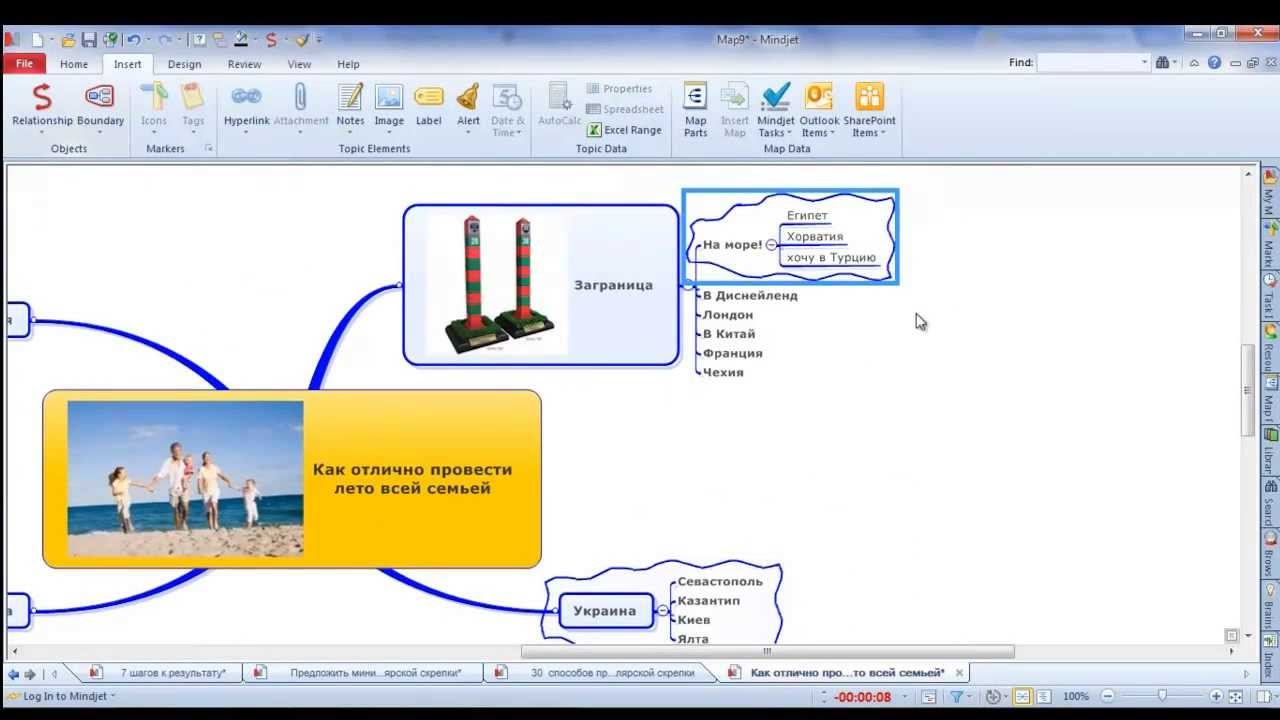Select the Франция subtopic

coord(733,352)
